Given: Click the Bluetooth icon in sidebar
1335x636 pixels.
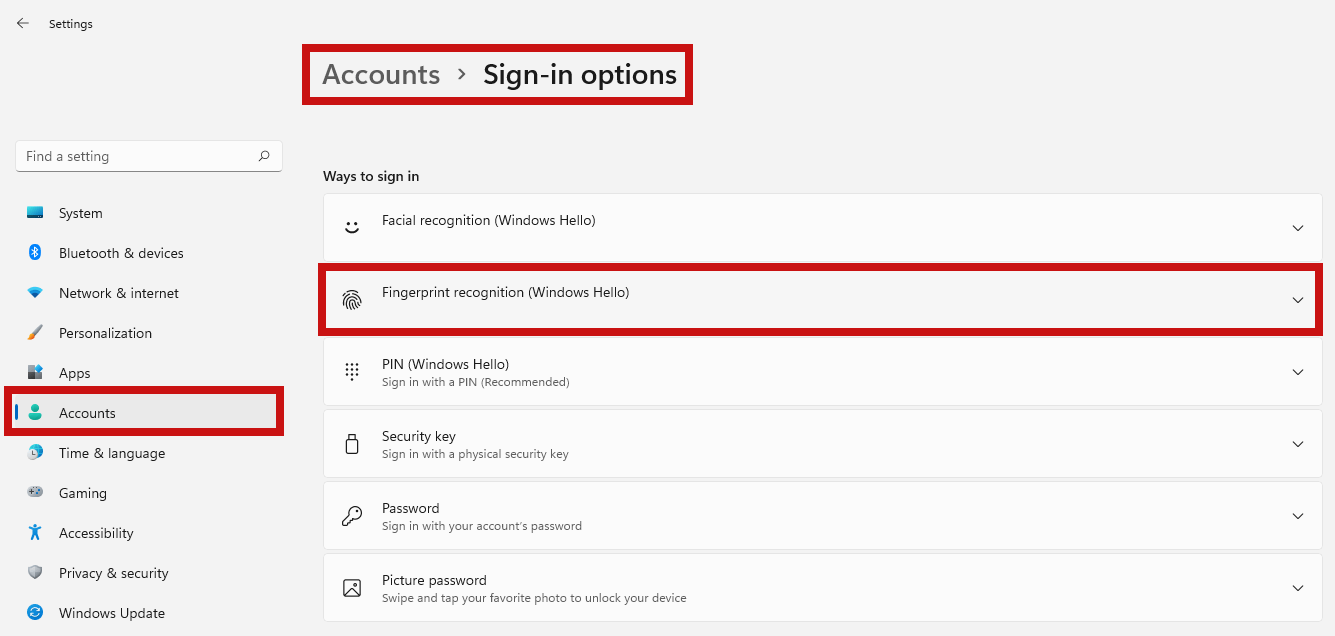Looking at the screenshot, I should coord(35,253).
